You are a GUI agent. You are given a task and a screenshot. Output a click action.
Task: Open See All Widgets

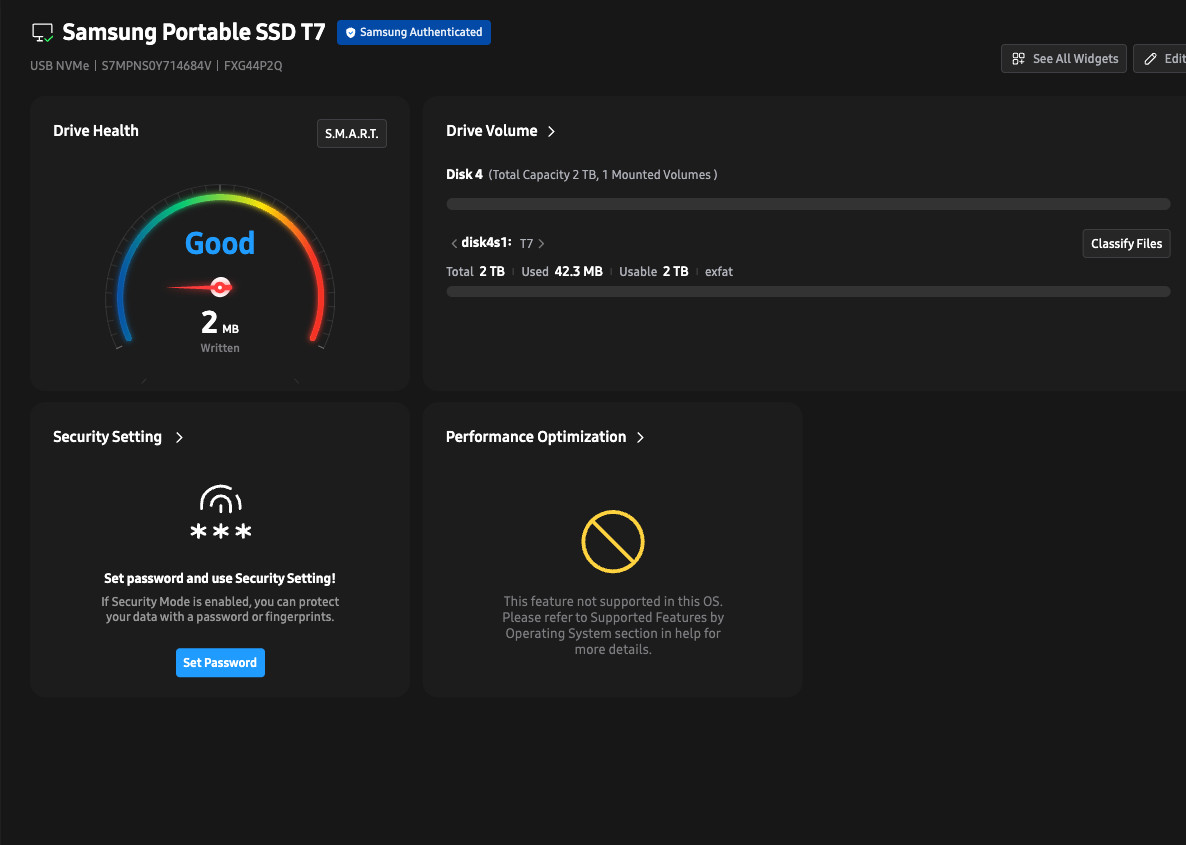click(1063, 58)
